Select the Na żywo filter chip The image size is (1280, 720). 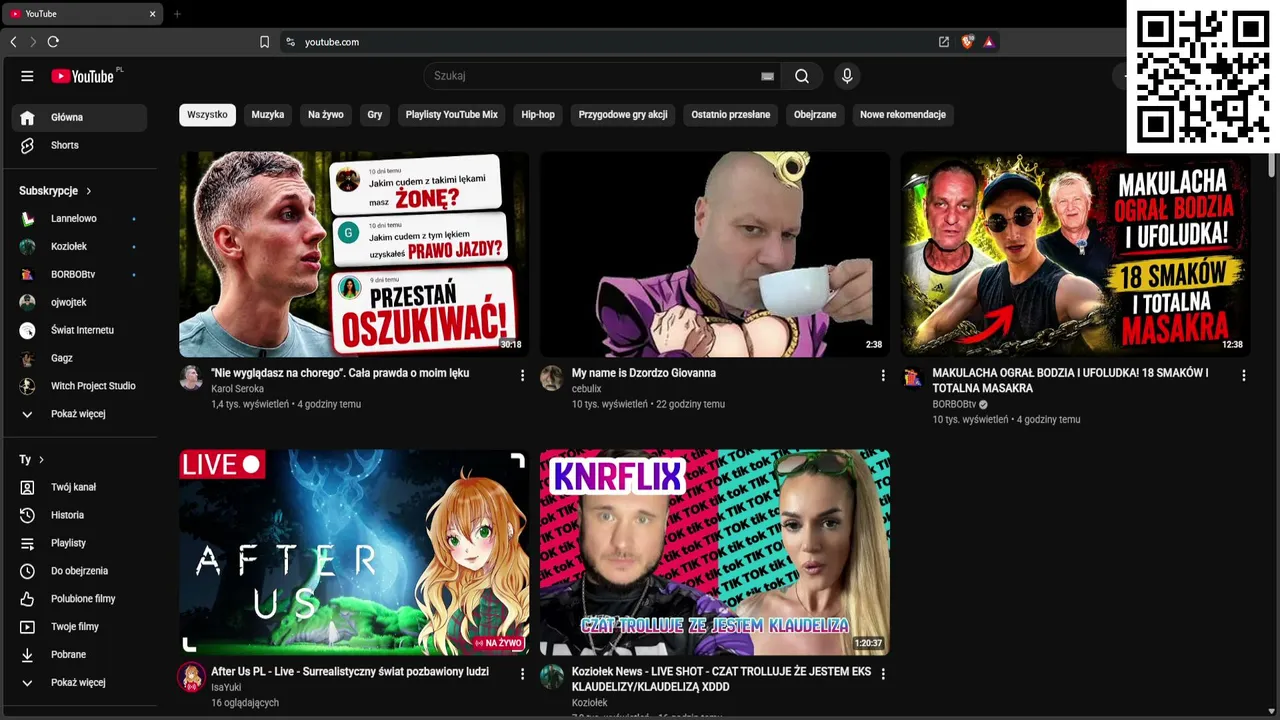(326, 115)
